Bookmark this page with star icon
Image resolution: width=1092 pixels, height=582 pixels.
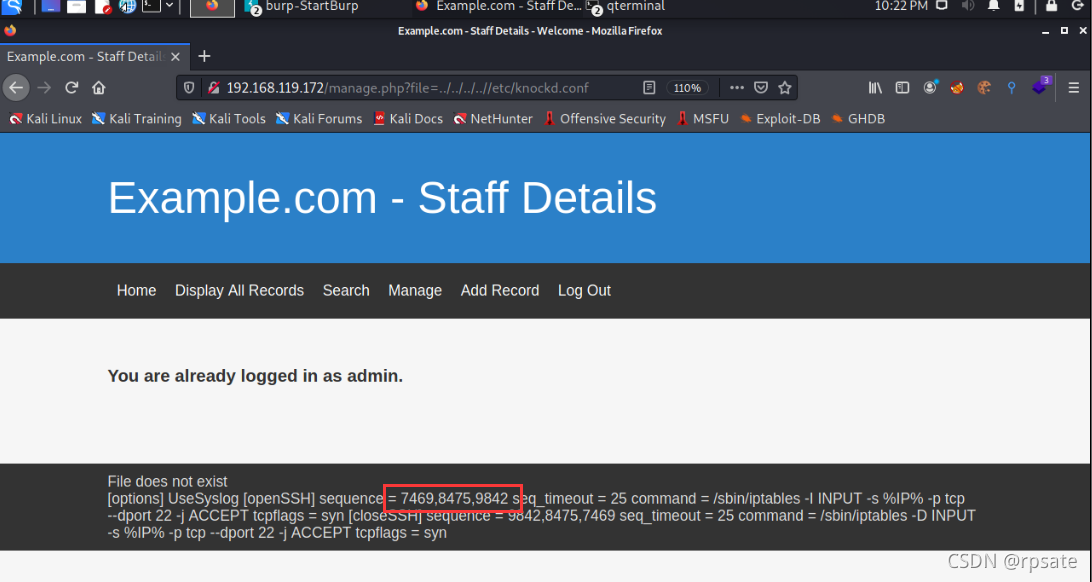[785, 88]
